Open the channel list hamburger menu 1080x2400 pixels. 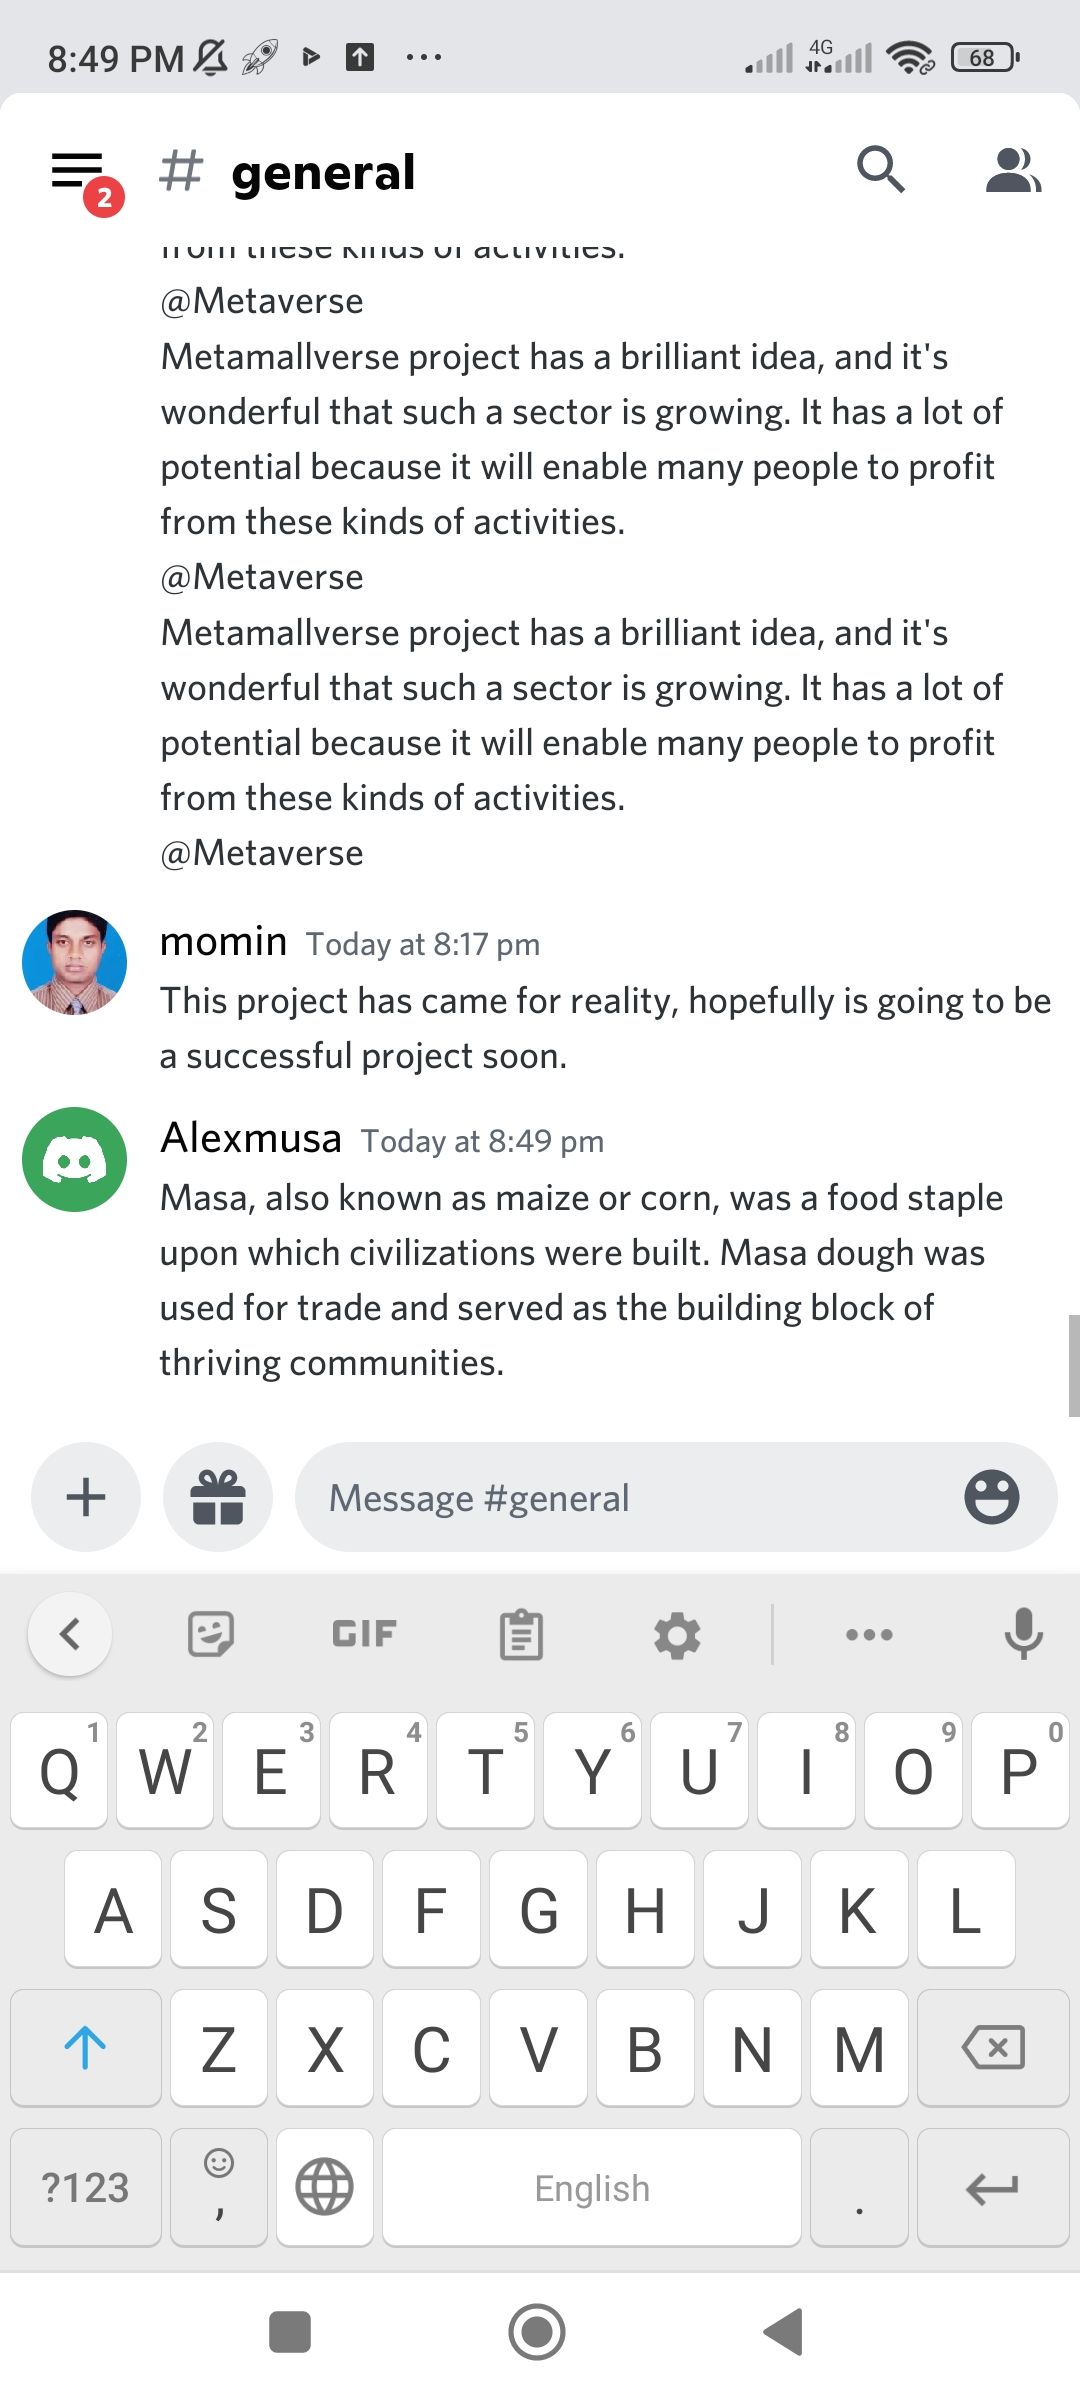pyautogui.click(x=78, y=172)
